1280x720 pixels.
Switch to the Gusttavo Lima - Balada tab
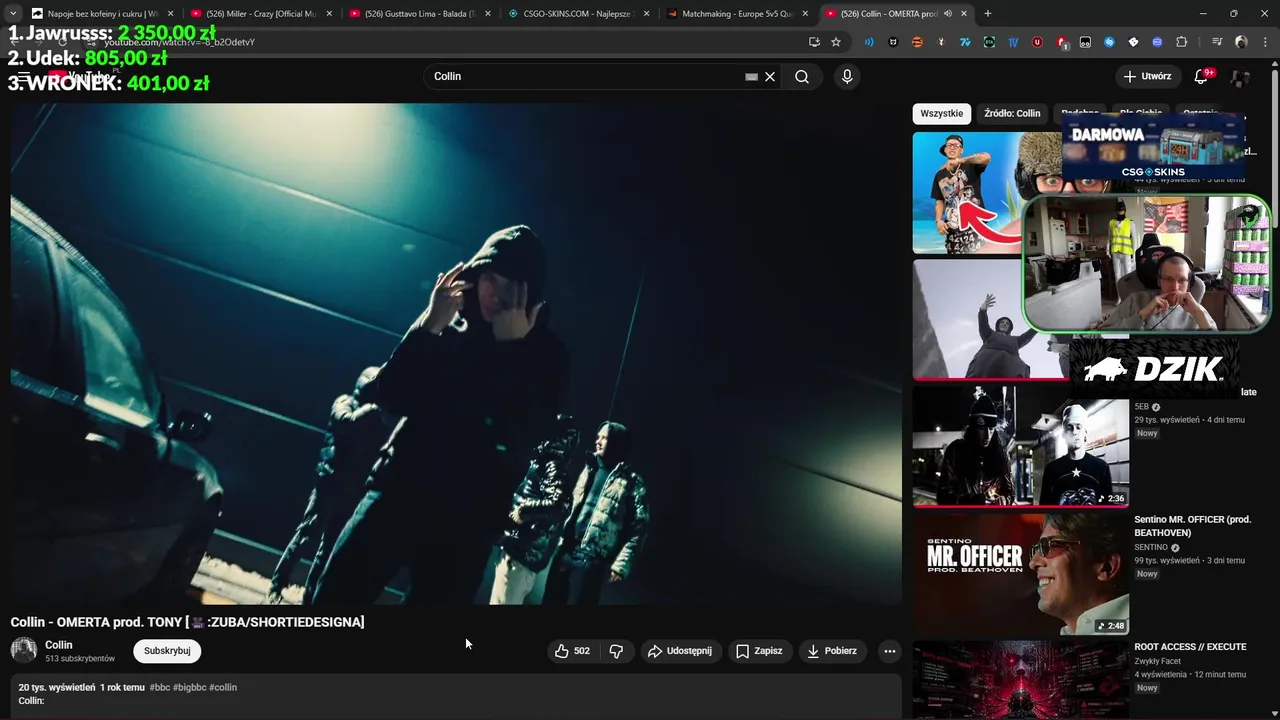click(x=420, y=13)
